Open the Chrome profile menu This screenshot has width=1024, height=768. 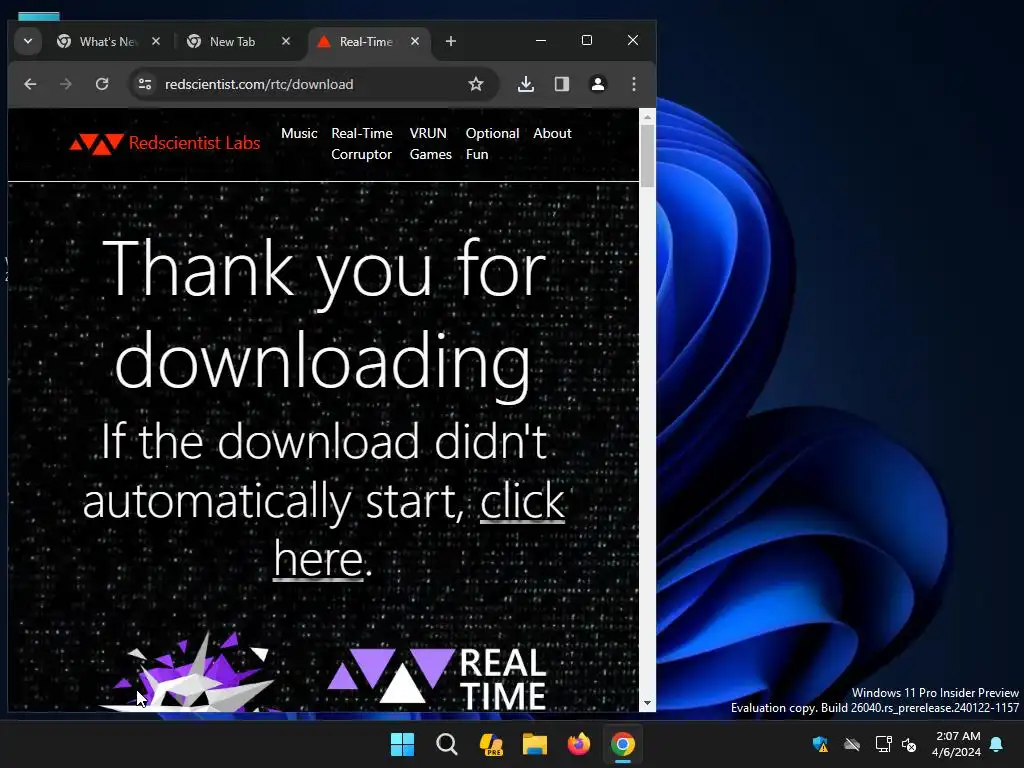(598, 84)
